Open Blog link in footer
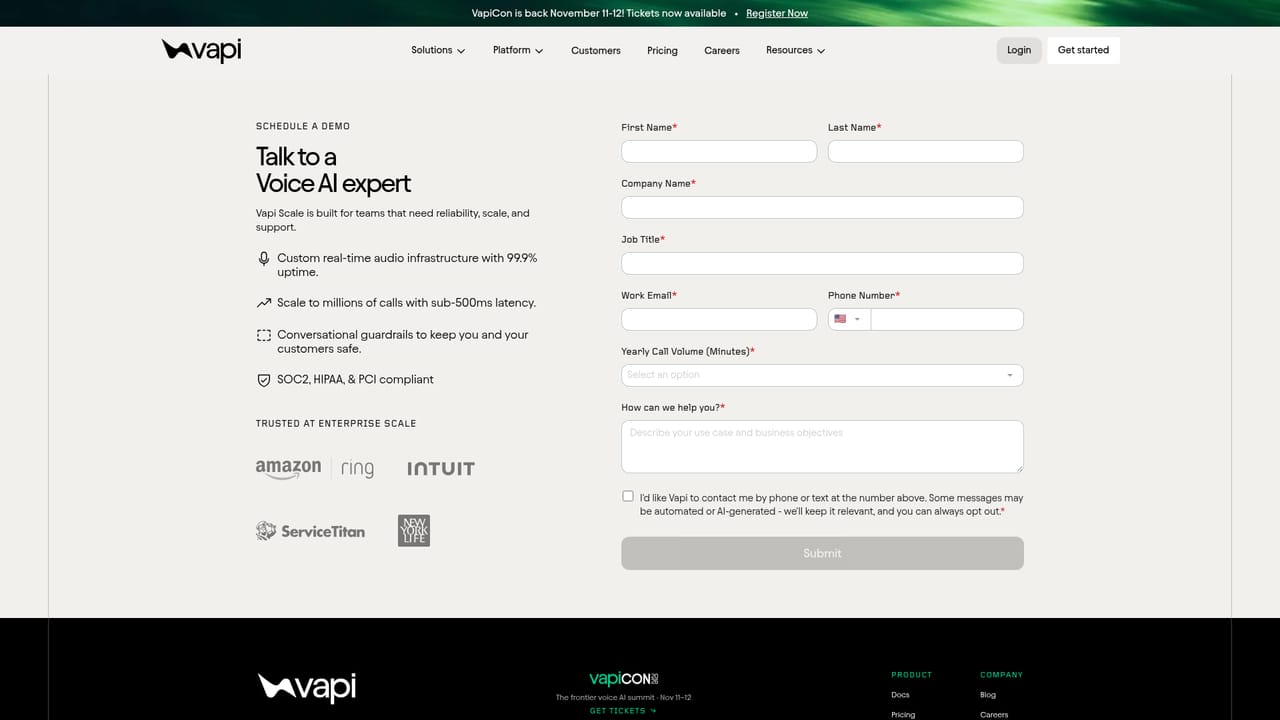 (988, 695)
